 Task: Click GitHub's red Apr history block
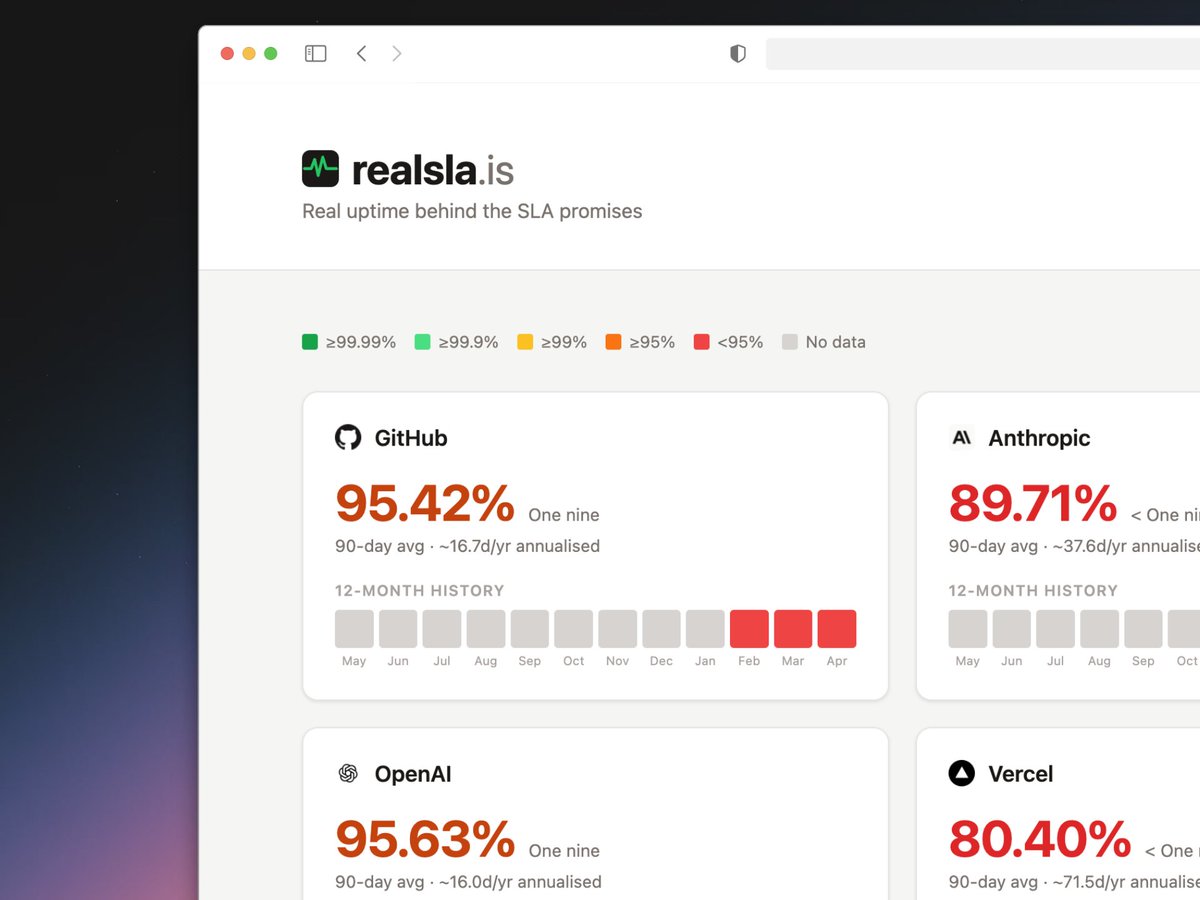tap(837, 629)
